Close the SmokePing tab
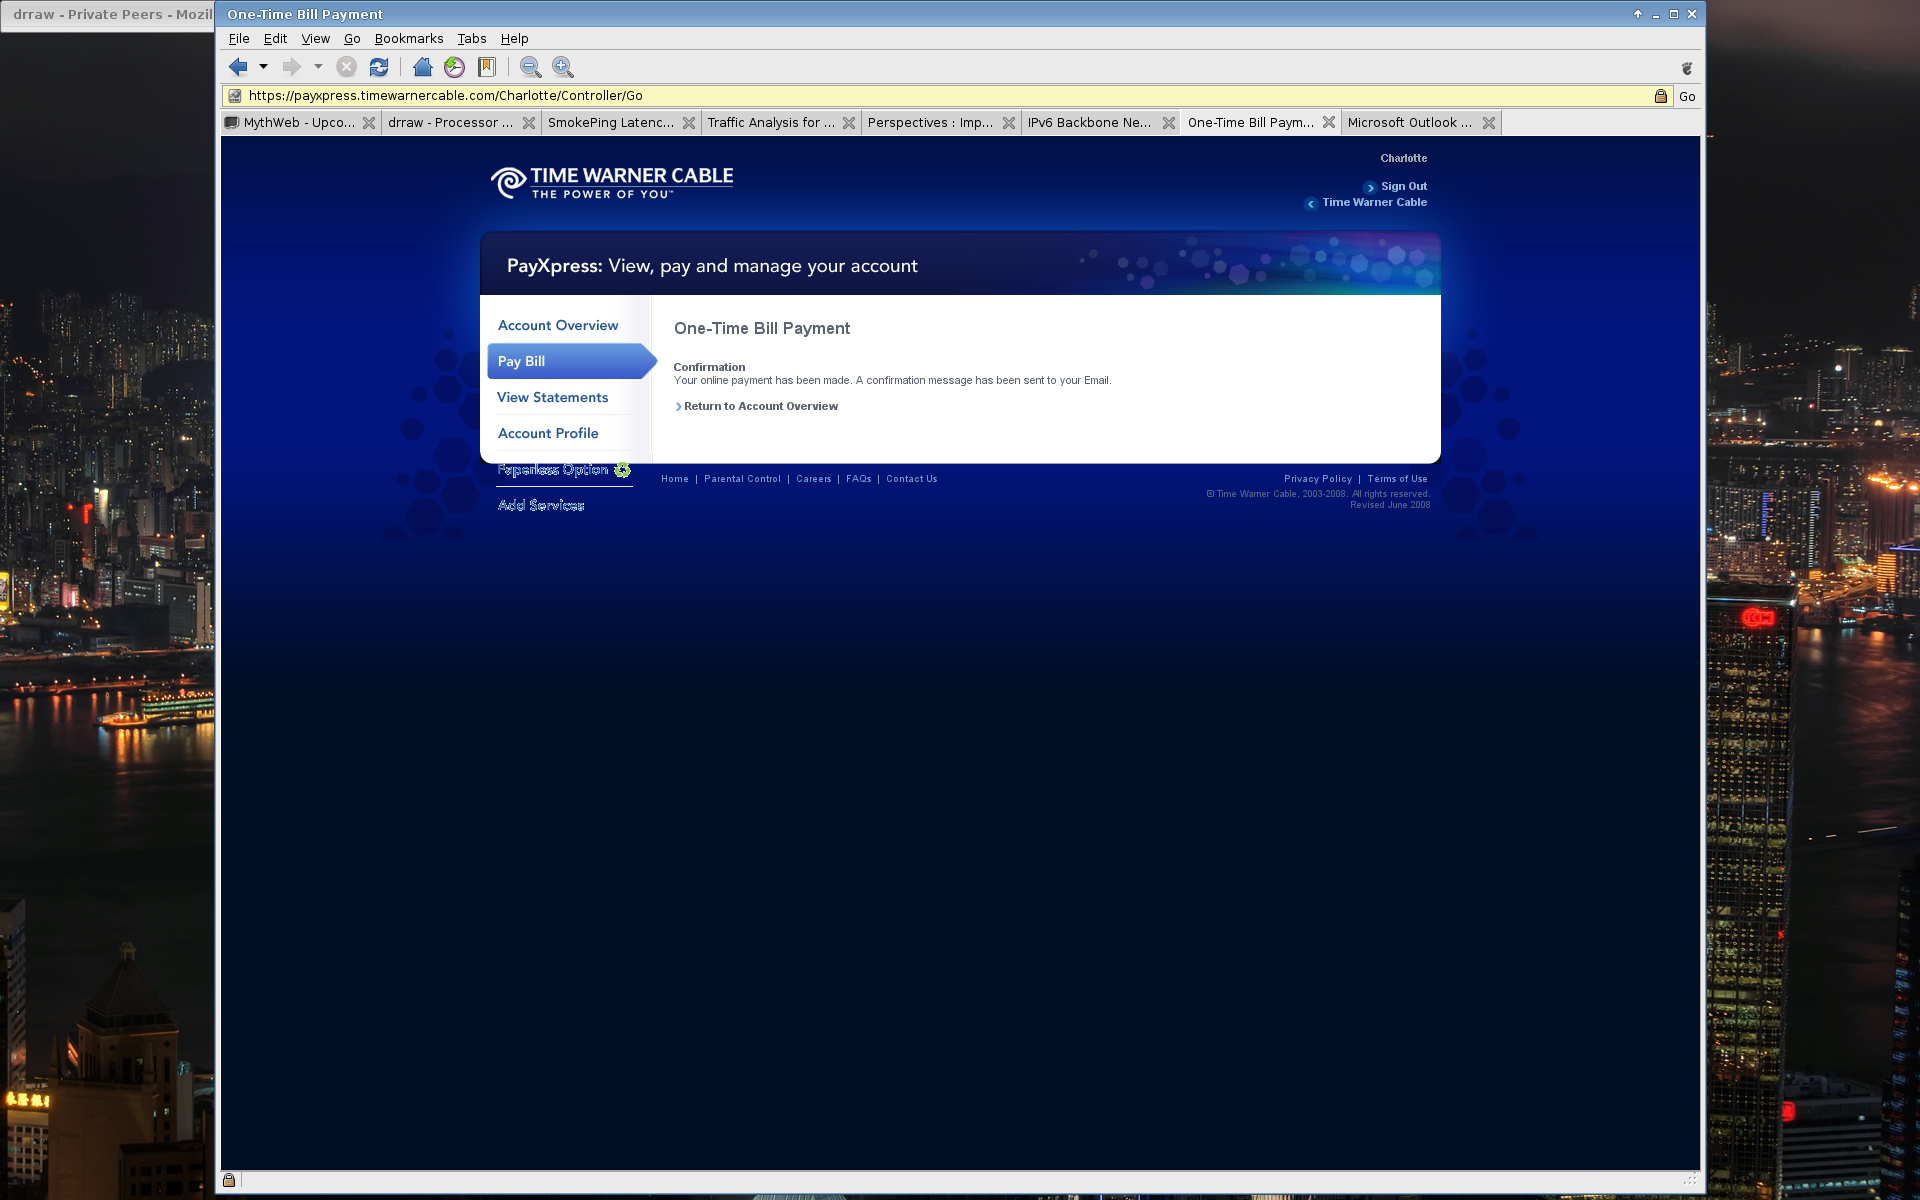The image size is (1920, 1200). tap(689, 123)
